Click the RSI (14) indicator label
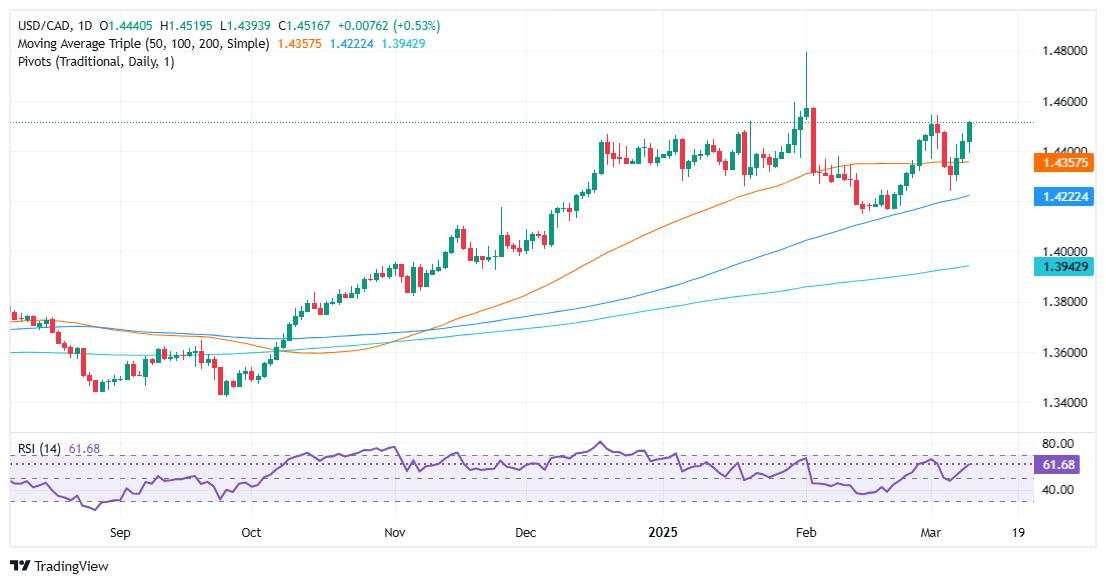Screen dimensions: 1106x584 coord(39,449)
